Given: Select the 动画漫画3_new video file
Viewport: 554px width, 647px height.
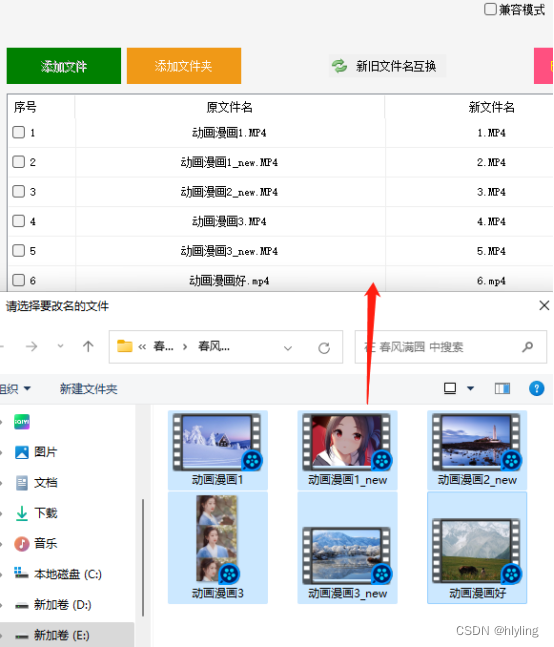Looking at the screenshot, I should 347,548.
